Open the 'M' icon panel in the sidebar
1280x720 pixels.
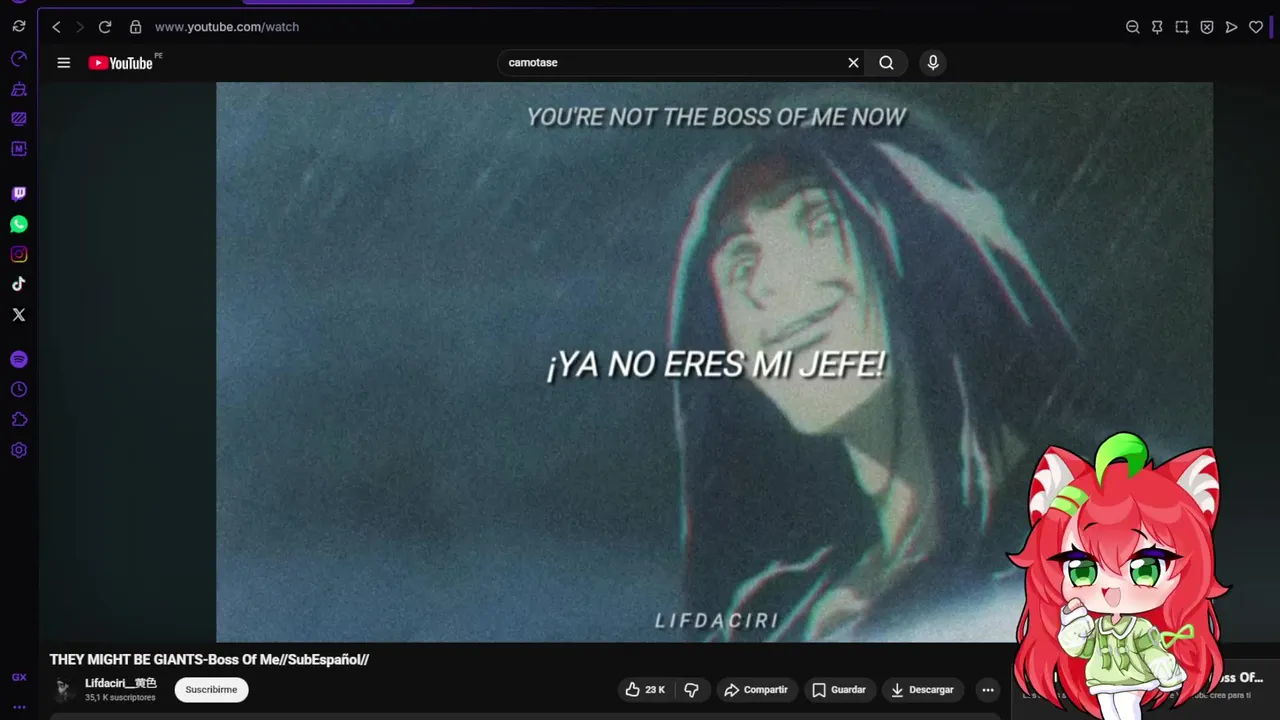coord(19,148)
